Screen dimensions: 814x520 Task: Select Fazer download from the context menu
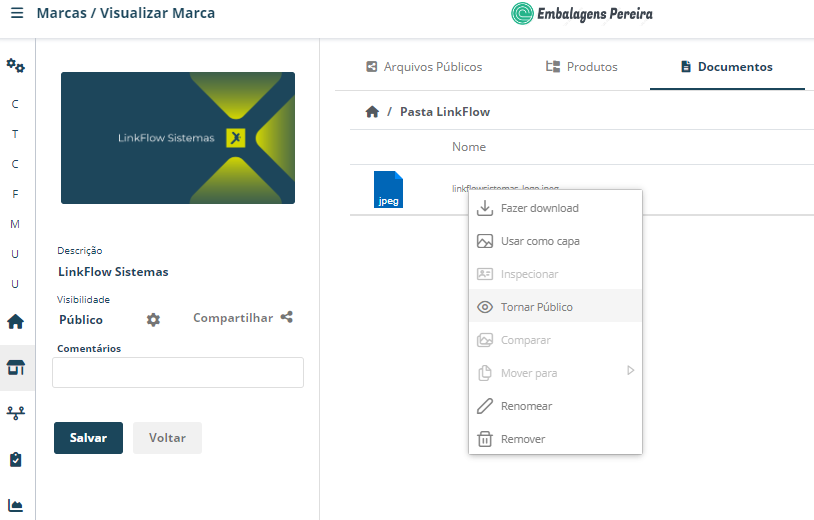(x=555, y=208)
